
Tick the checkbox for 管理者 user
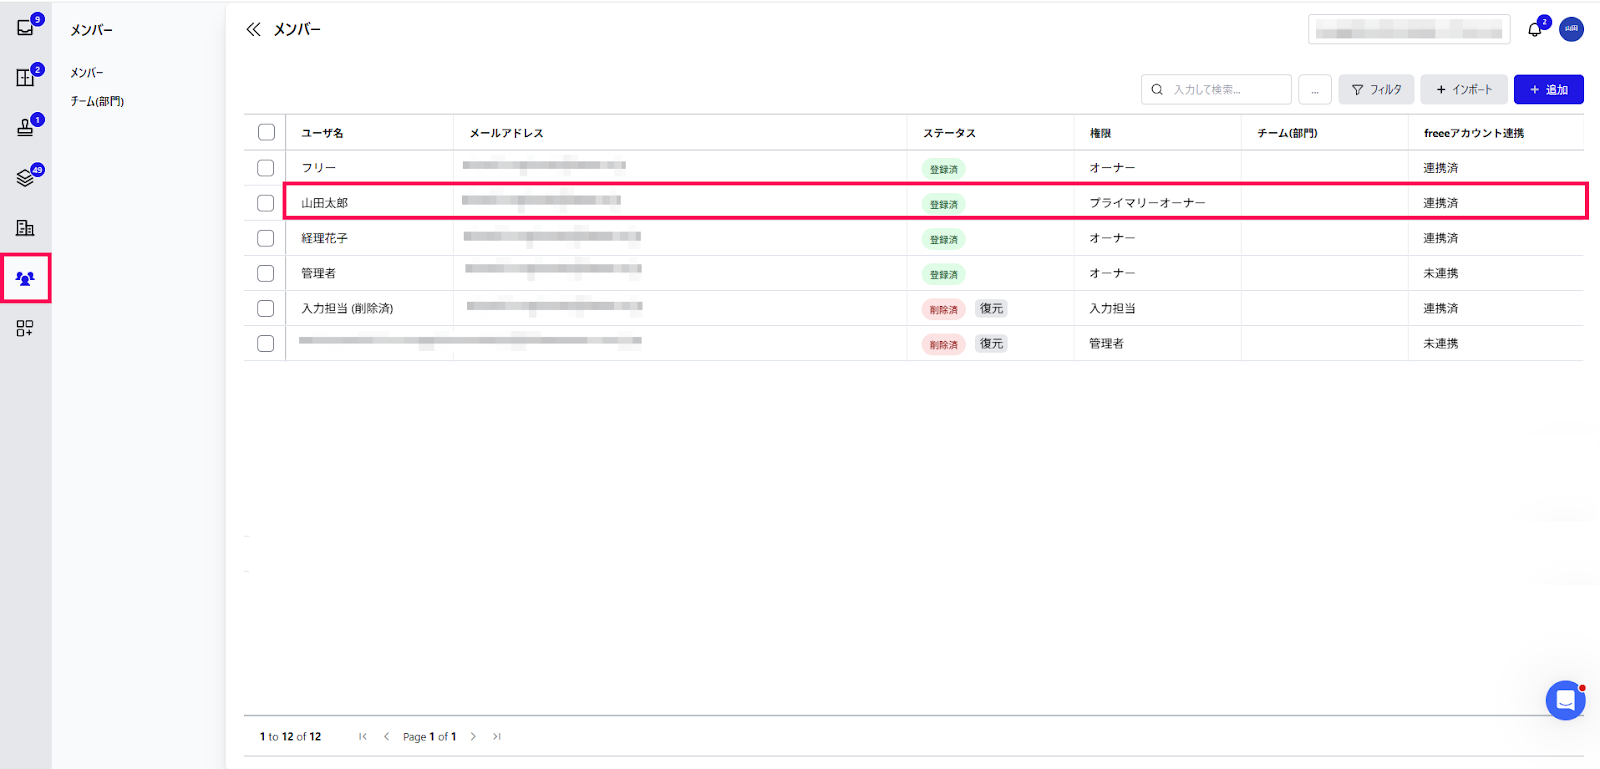pyautogui.click(x=266, y=273)
